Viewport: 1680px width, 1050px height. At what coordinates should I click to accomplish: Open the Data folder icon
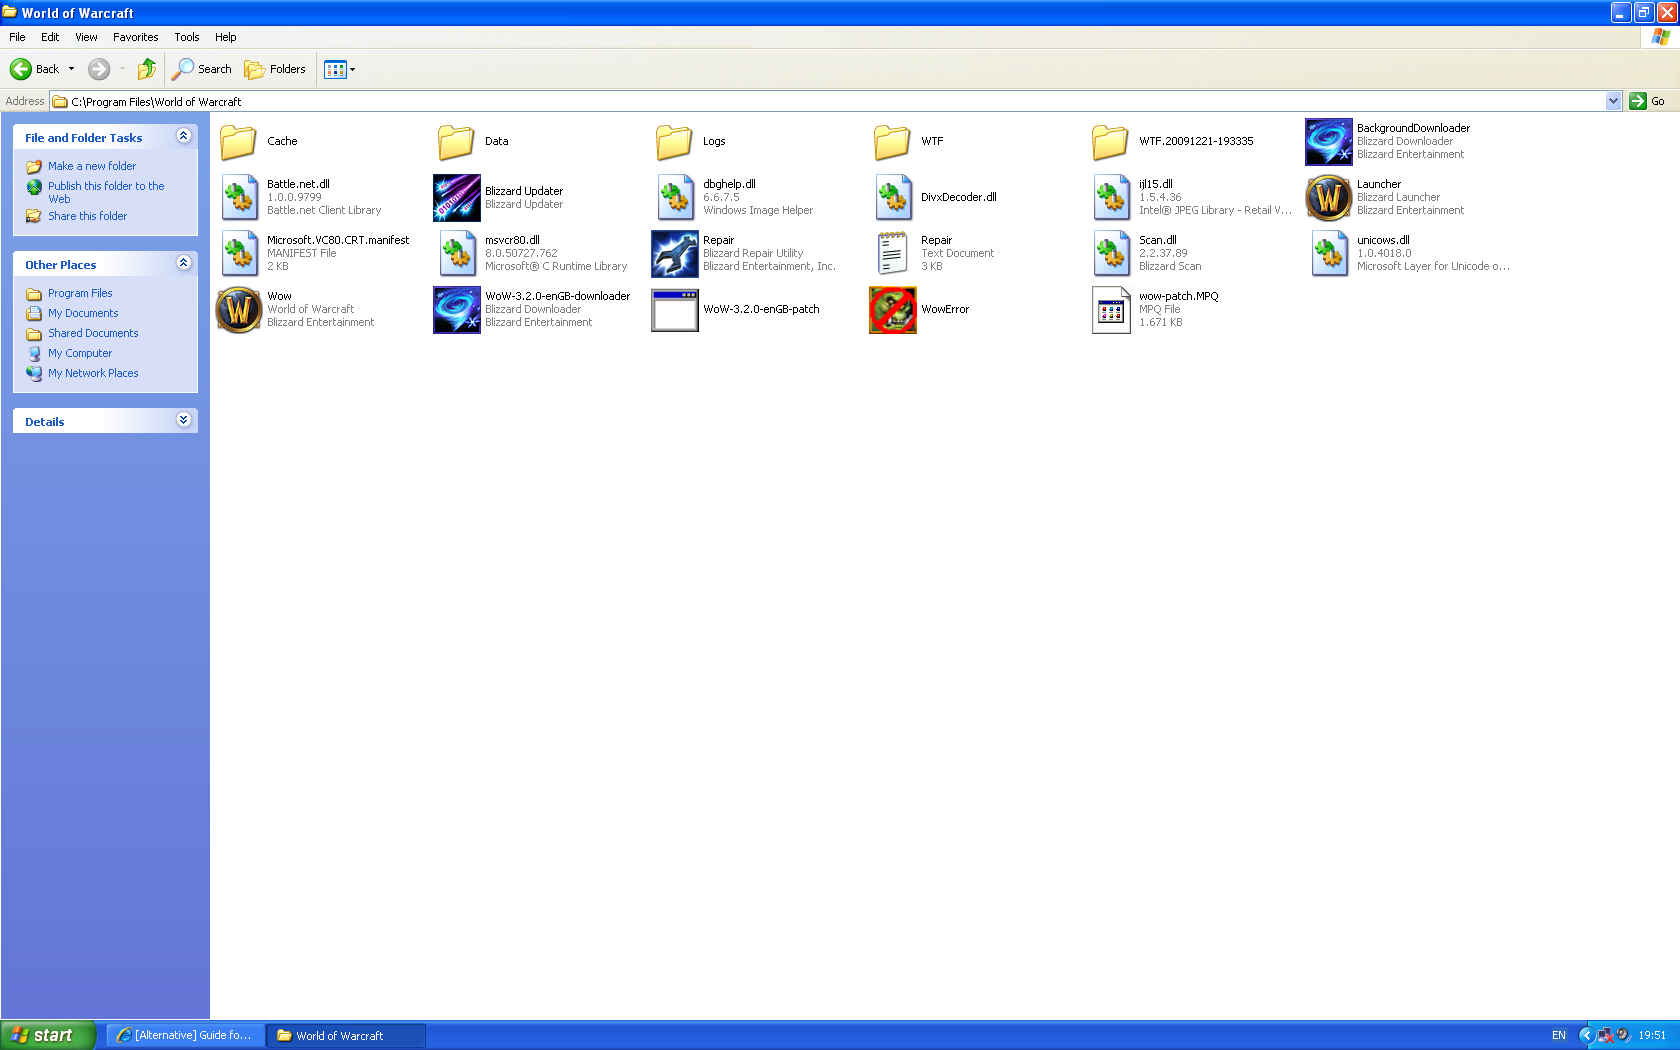click(x=457, y=142)
